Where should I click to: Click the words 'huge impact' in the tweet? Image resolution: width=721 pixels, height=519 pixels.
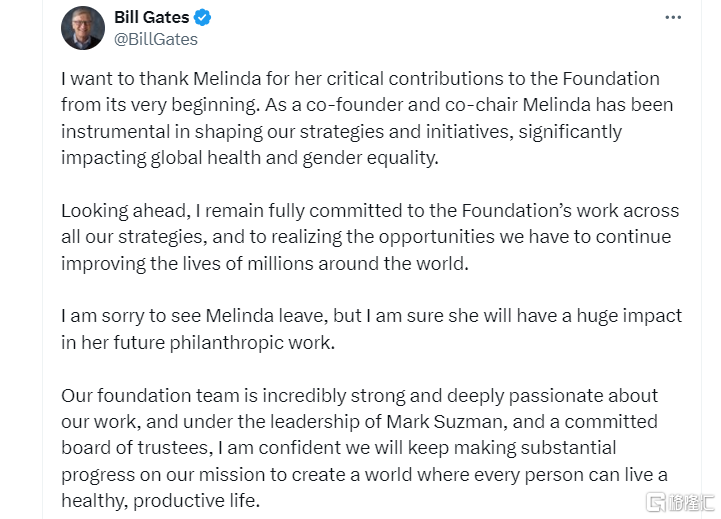pos(634,315)
